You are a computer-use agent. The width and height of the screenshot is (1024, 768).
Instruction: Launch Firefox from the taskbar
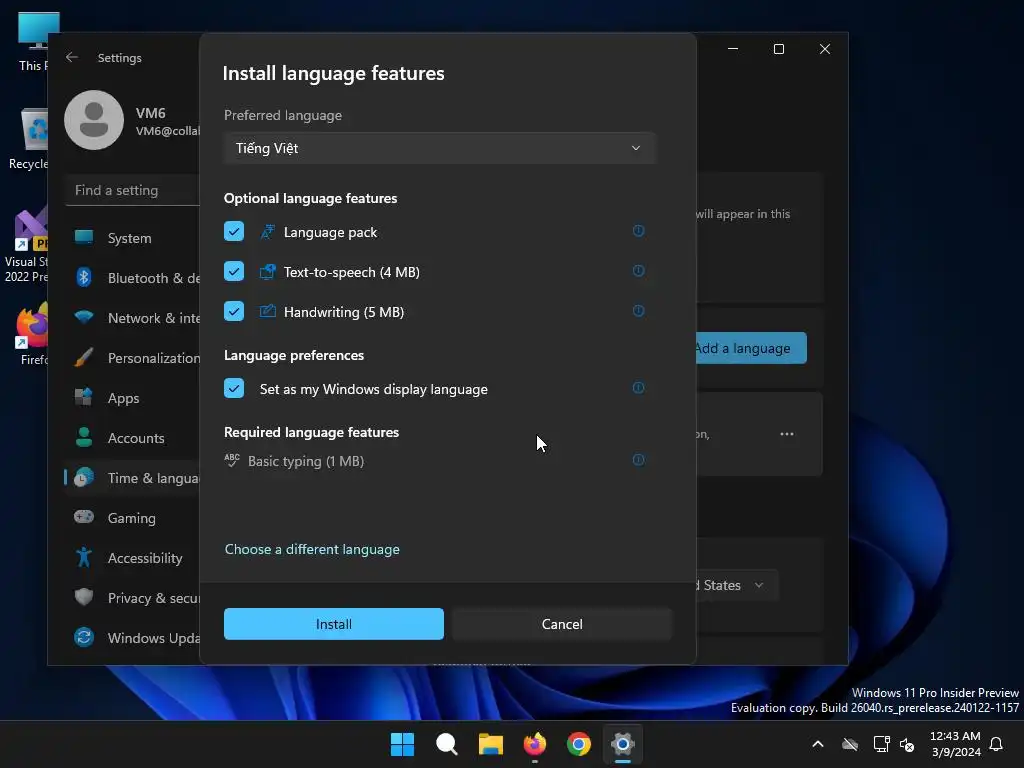[535, 744]
